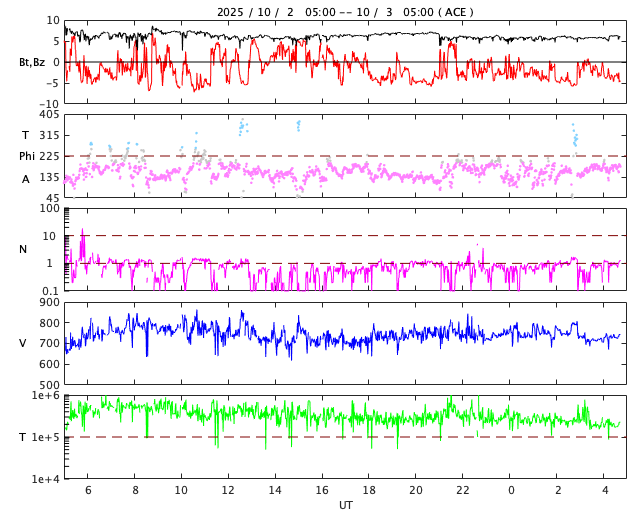Click the Bt,Bz axis label
Screen dimensions: 640x512
pos(32,62)
